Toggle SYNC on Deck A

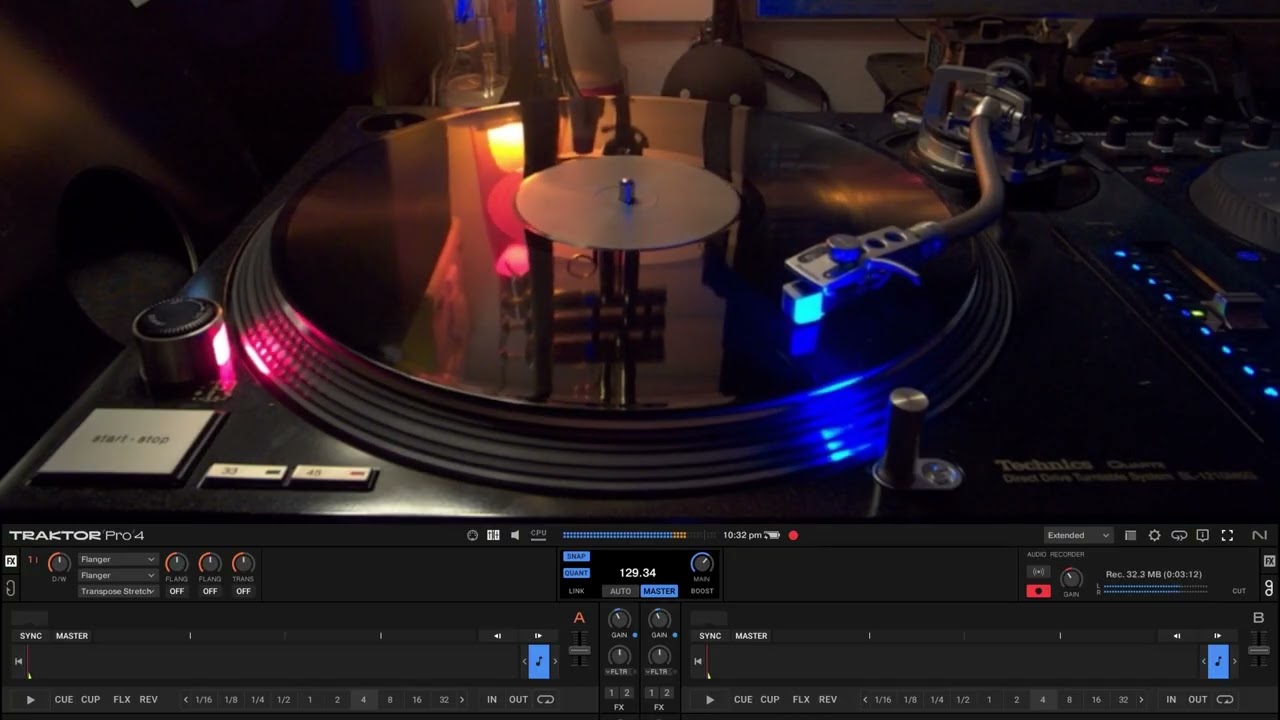click(31, 636)
